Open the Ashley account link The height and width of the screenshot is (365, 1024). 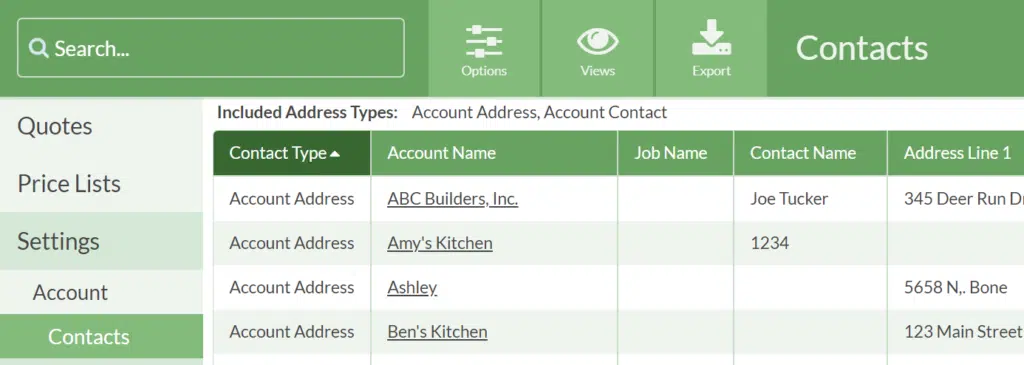click(x=412, y=287)
